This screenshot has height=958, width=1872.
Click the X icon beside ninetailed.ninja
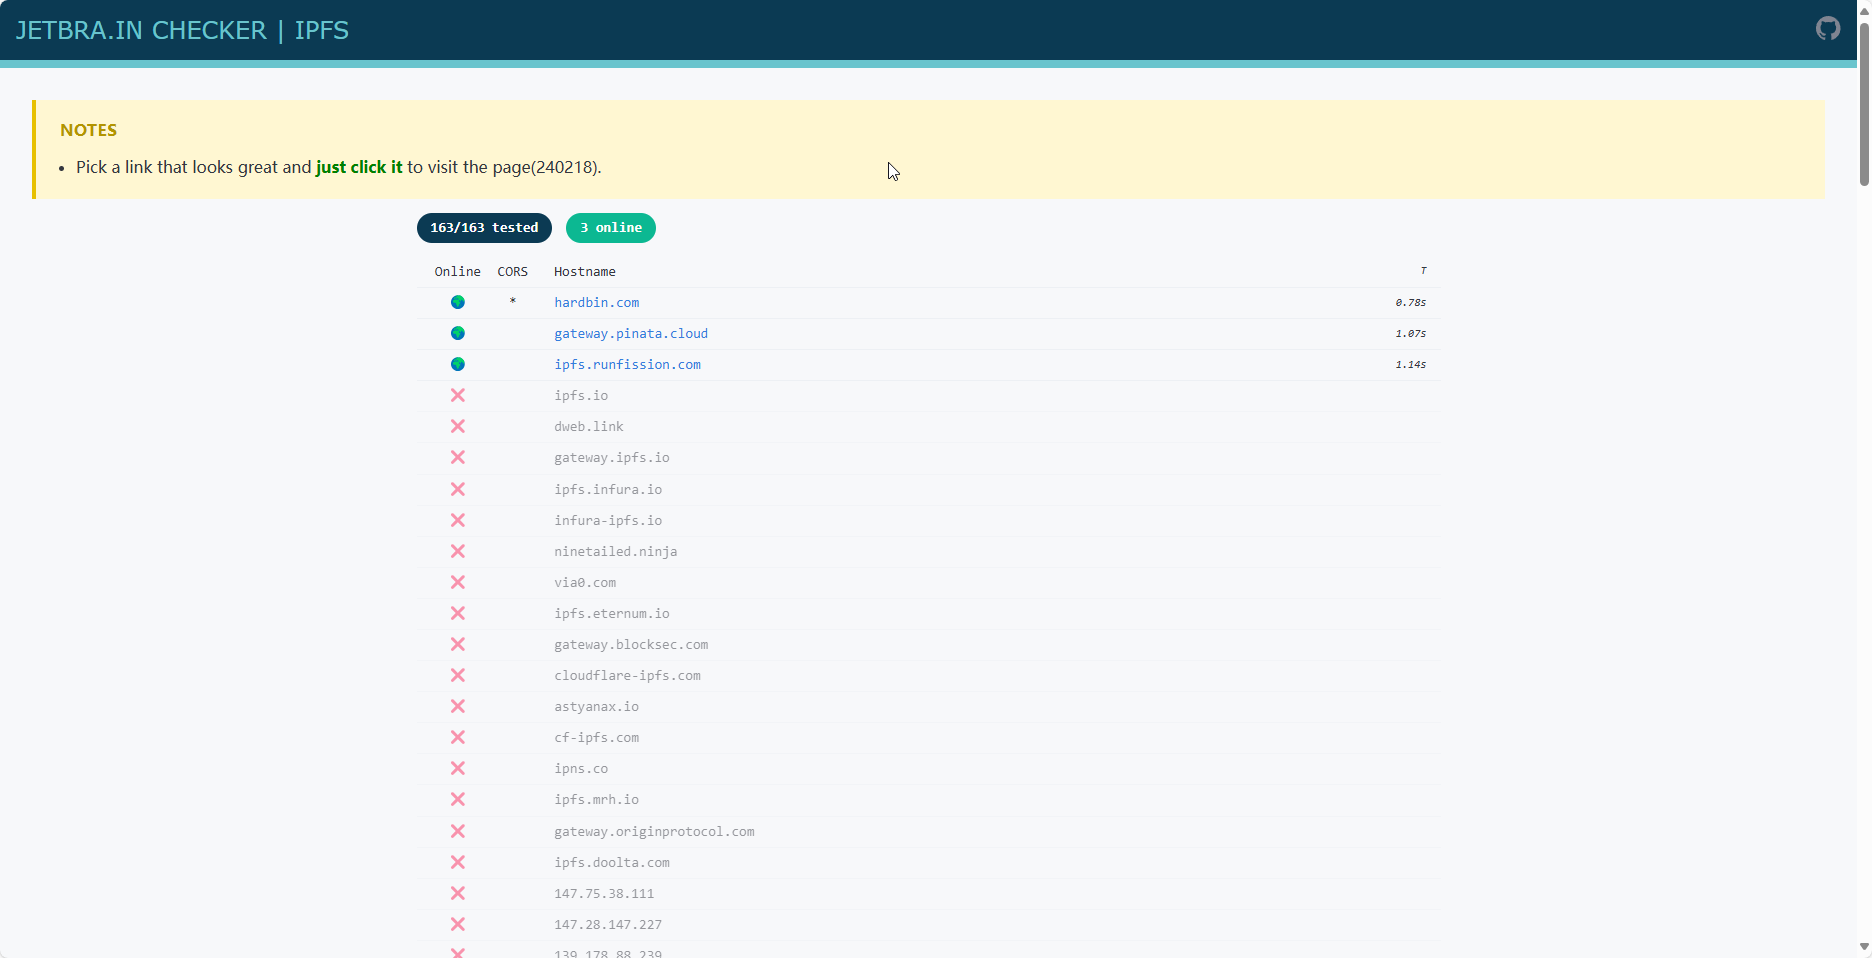pos(458,551)
